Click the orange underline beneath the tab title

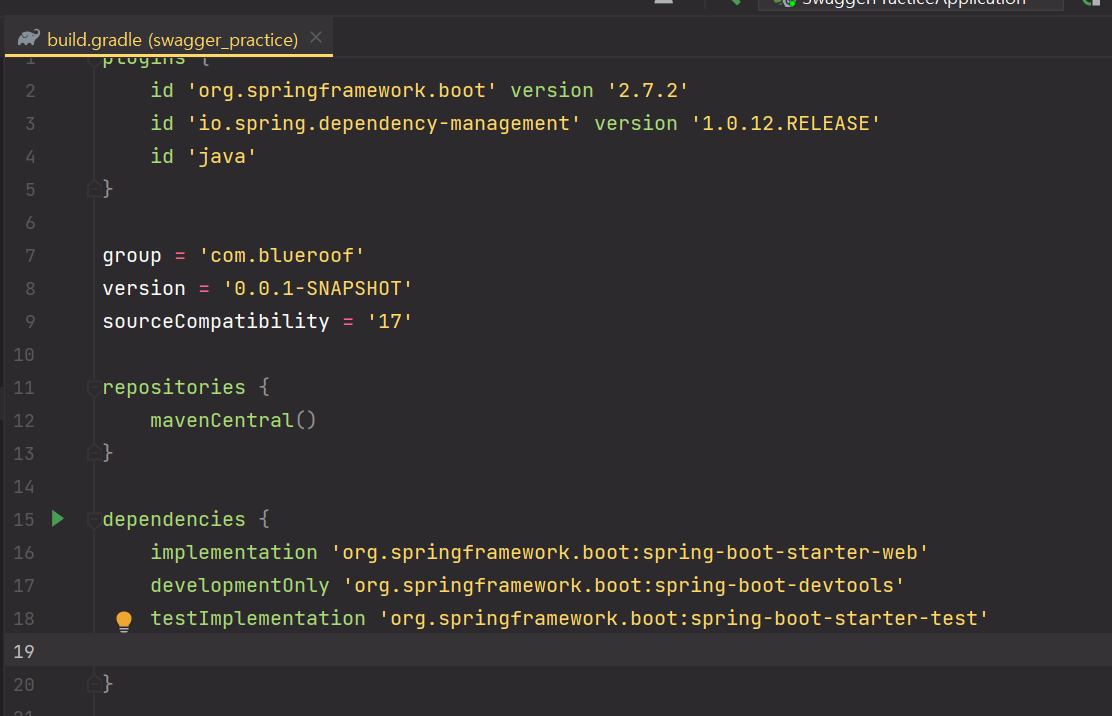pos(170,56)
